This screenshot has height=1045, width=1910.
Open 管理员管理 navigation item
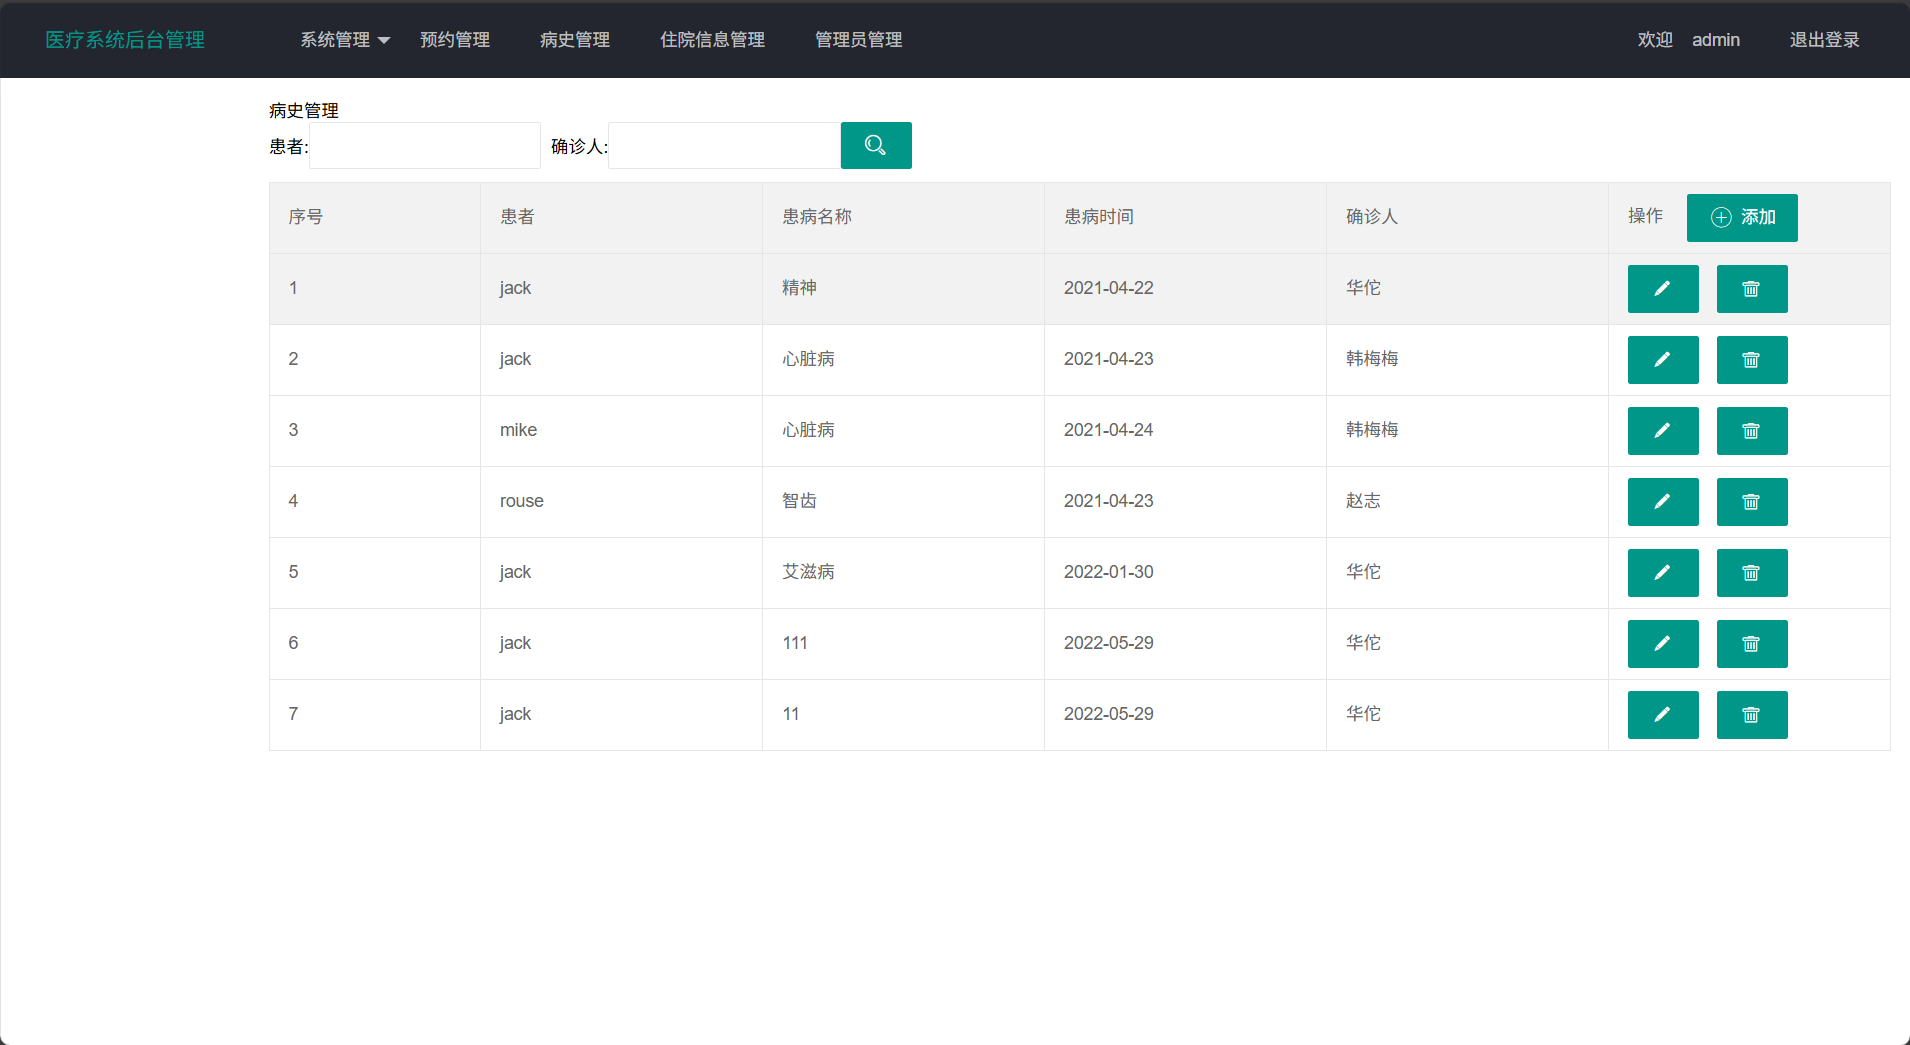858,40
